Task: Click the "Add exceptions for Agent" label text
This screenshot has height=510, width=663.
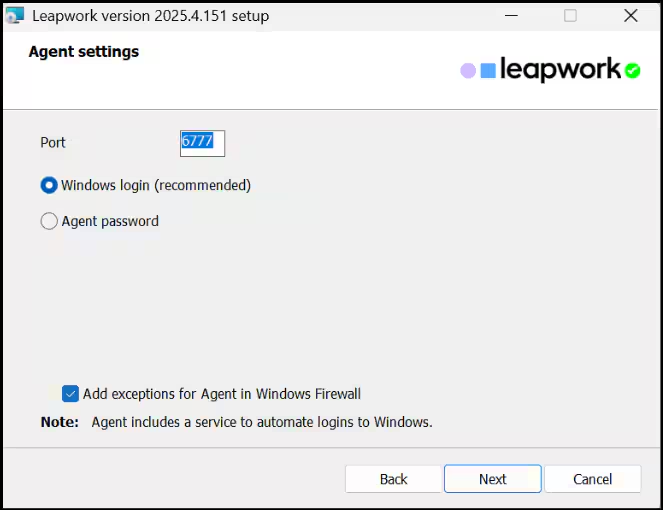Action: (x=222, y=394)
